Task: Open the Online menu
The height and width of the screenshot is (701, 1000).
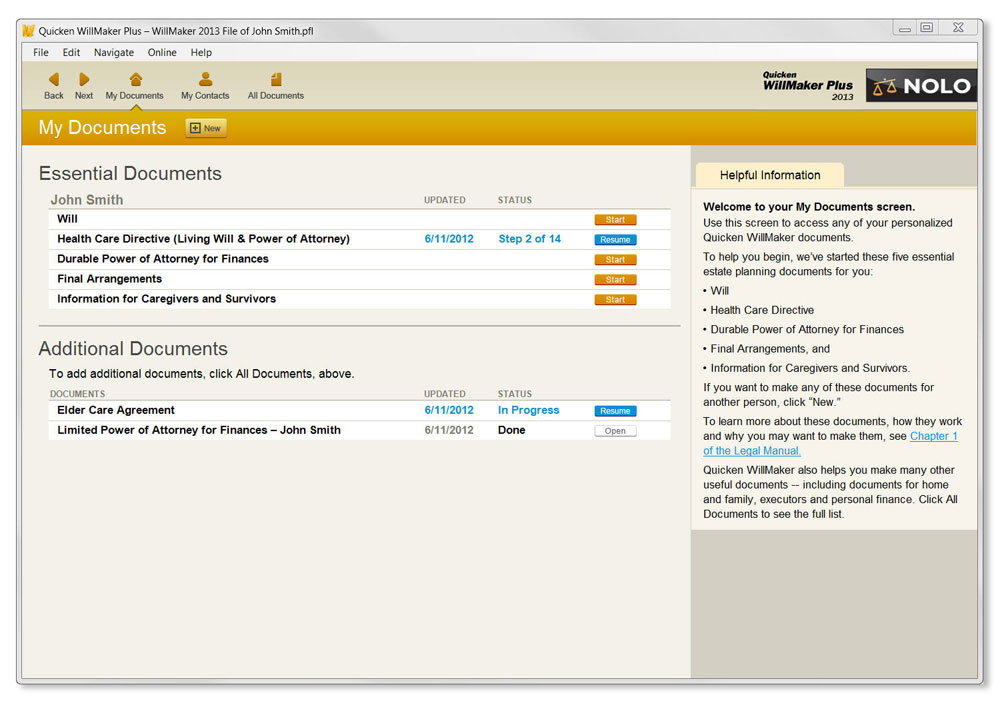Action: click(162, 53)
